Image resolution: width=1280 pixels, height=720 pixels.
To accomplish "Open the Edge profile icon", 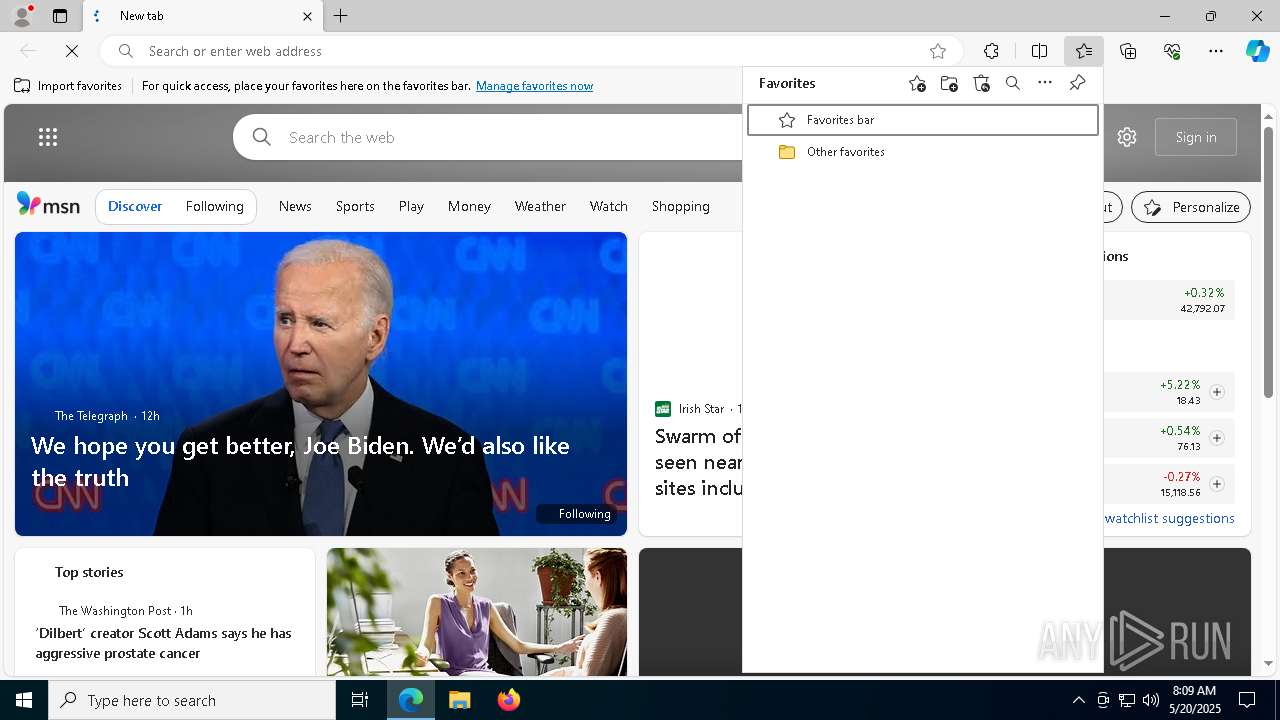I will tap(22, 16).
